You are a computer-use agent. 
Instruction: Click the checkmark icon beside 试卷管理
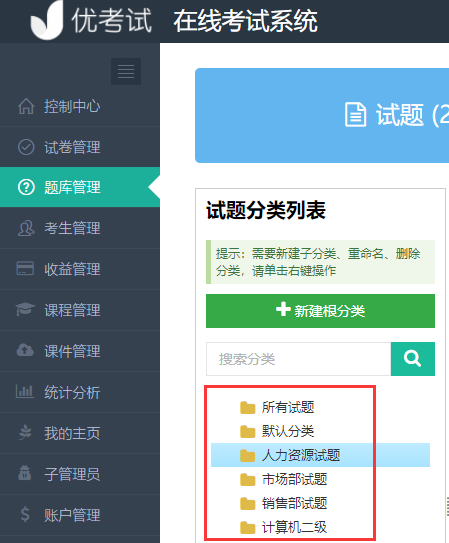(x=26, y=147)
